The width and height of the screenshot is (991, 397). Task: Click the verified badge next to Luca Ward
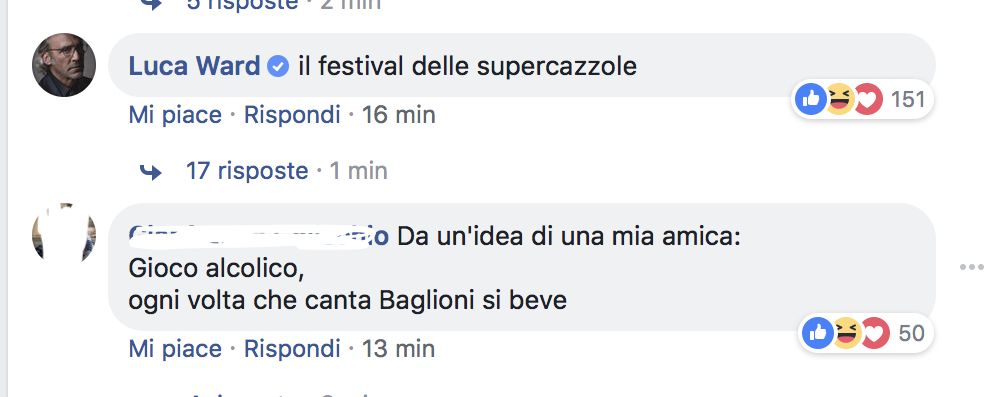tap(278, 66)
